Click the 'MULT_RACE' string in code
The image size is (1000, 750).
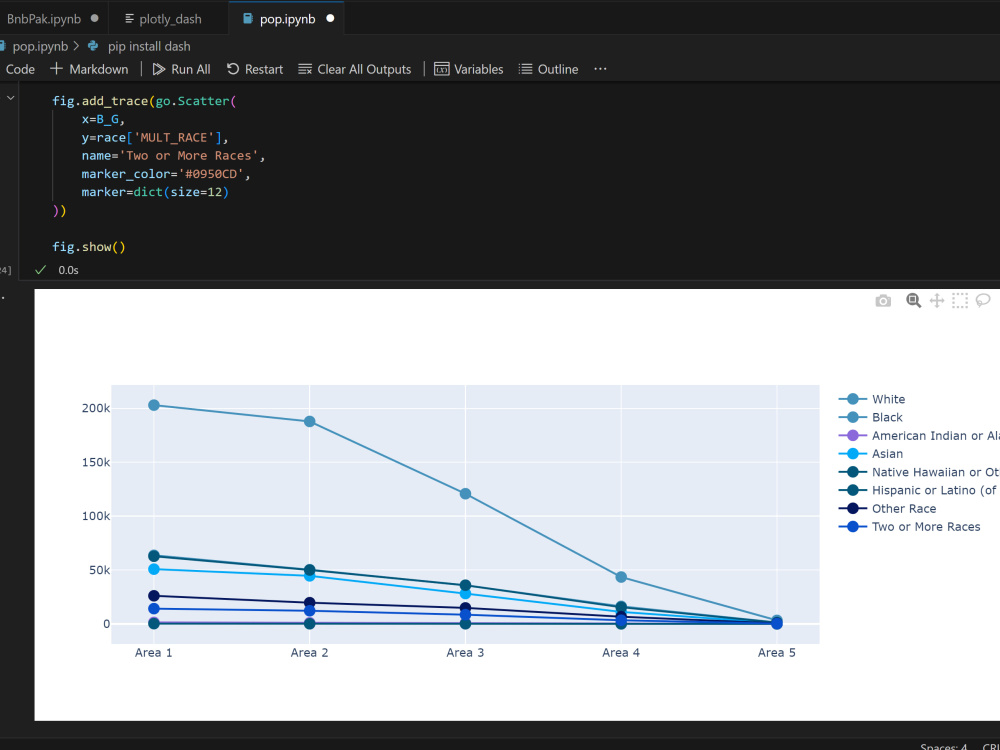(173, 138)
